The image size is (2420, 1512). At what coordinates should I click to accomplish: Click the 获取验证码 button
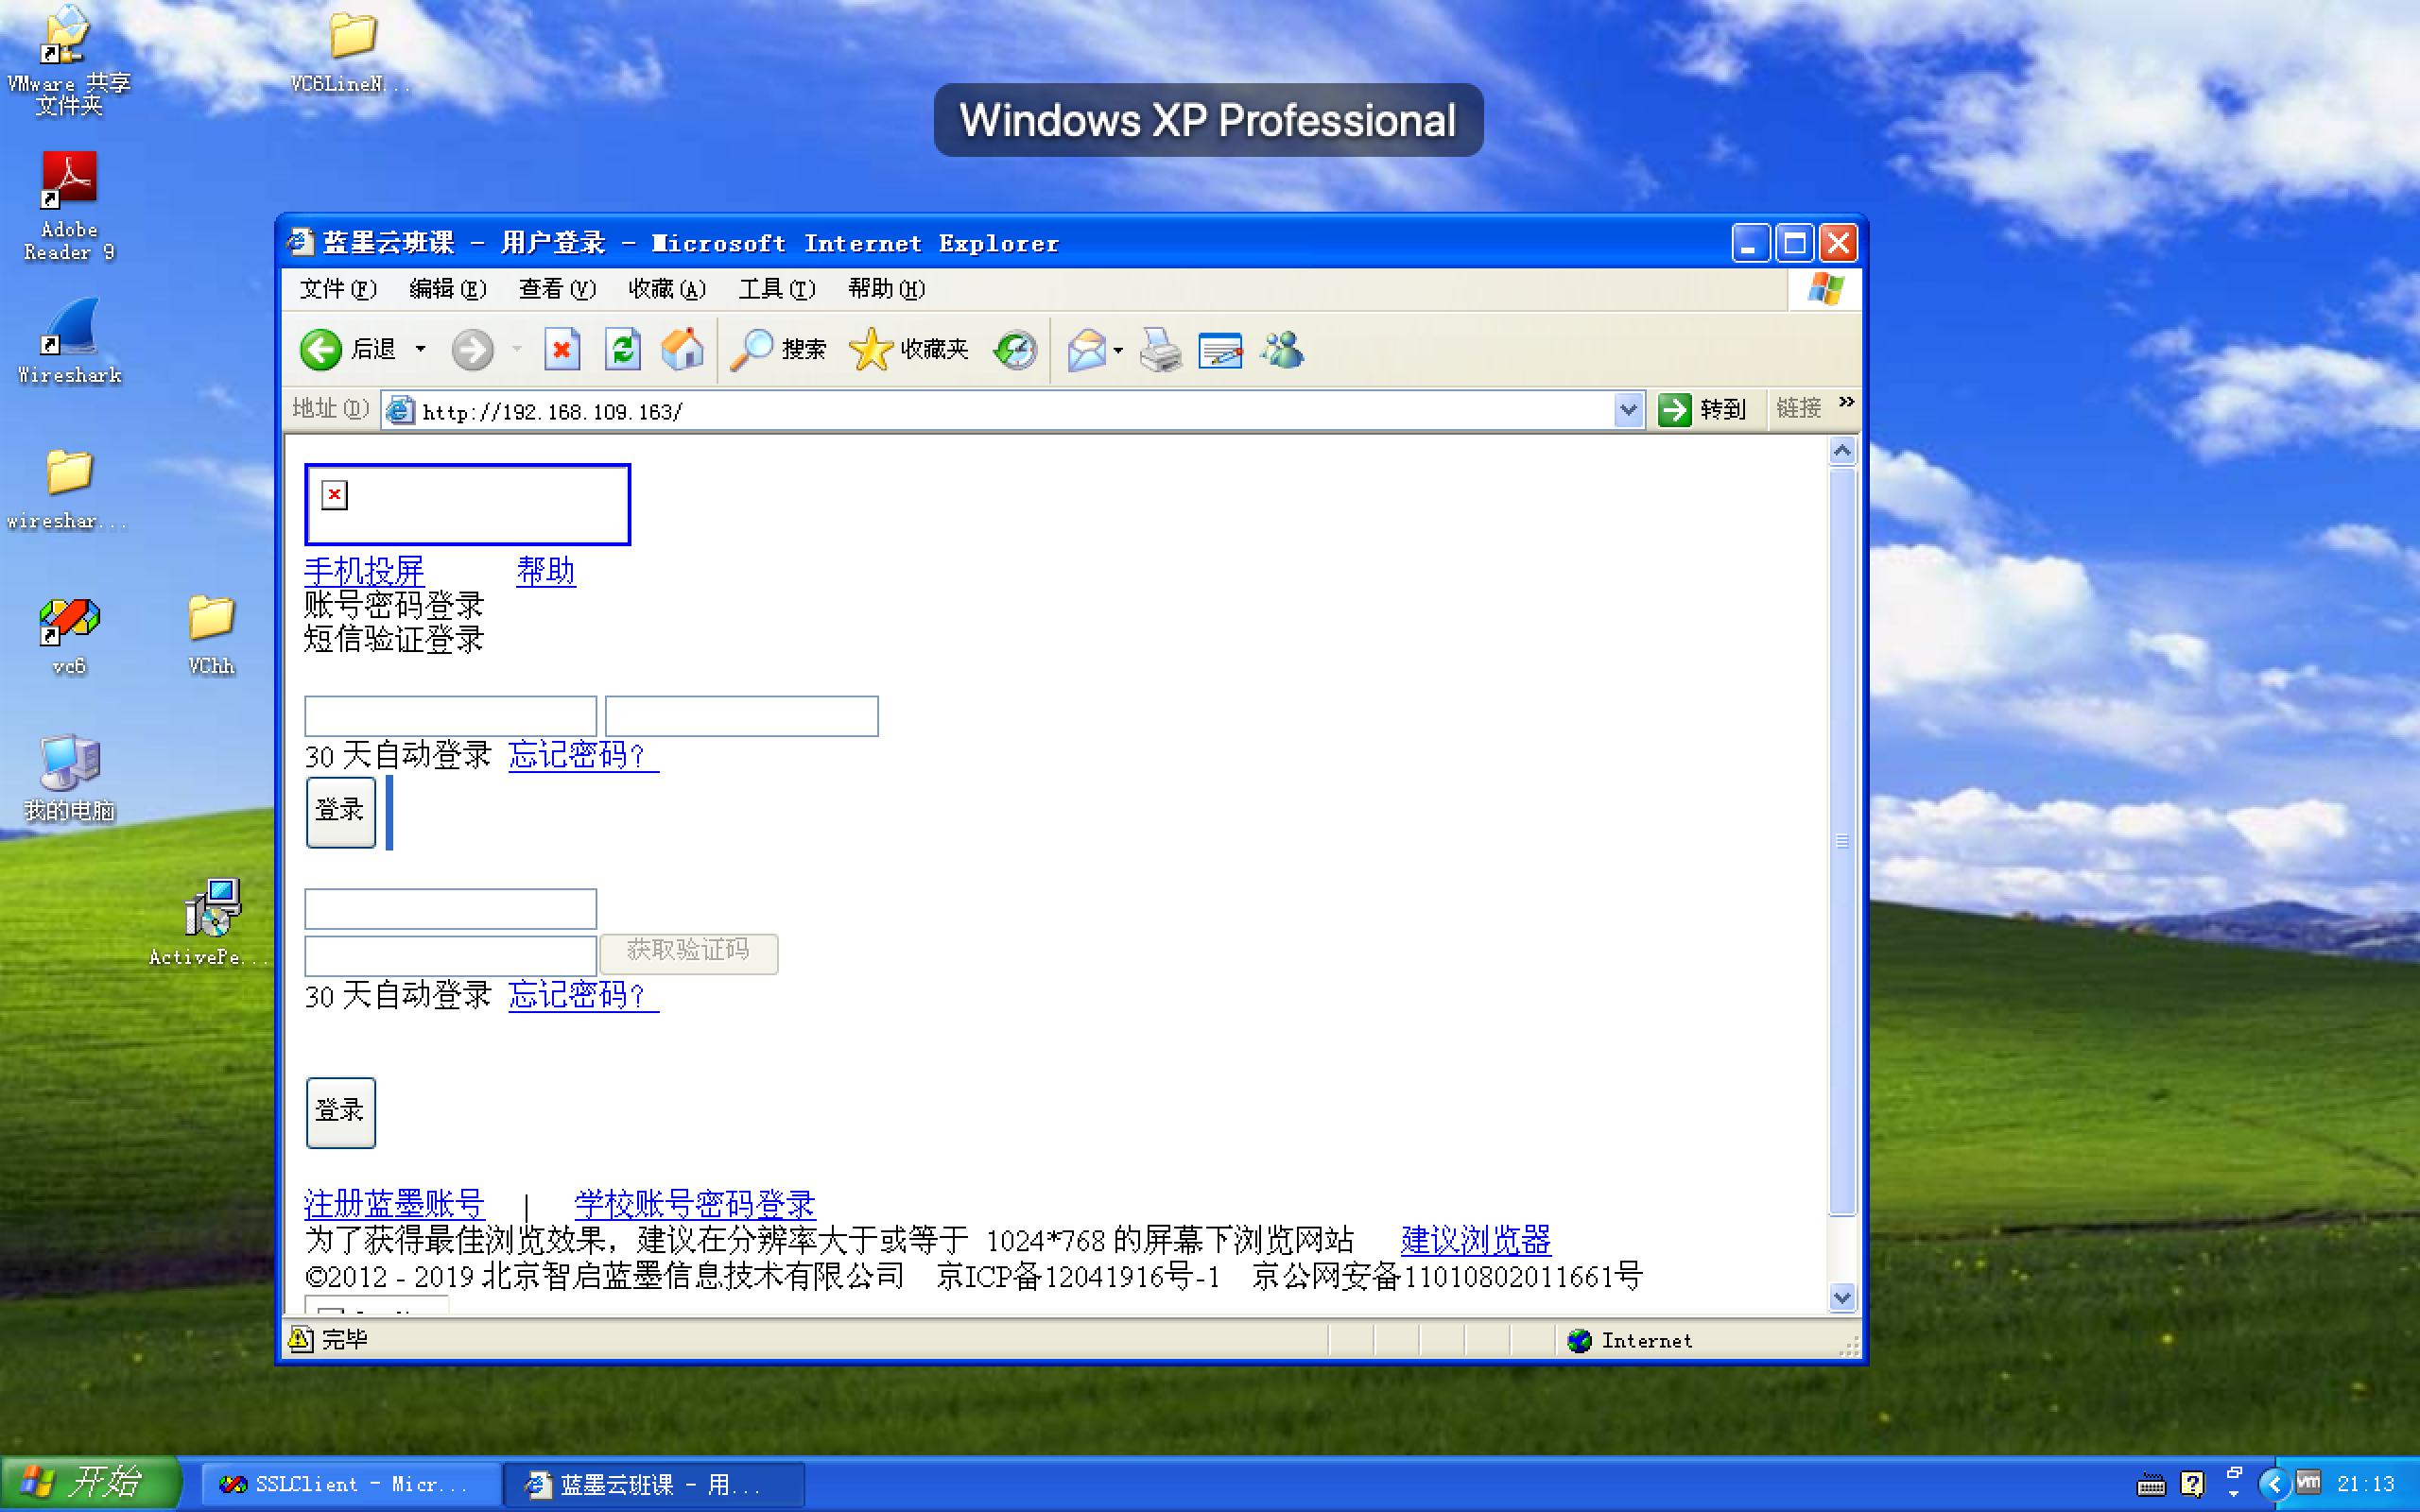pyautogui.click(x=688, y=953)
